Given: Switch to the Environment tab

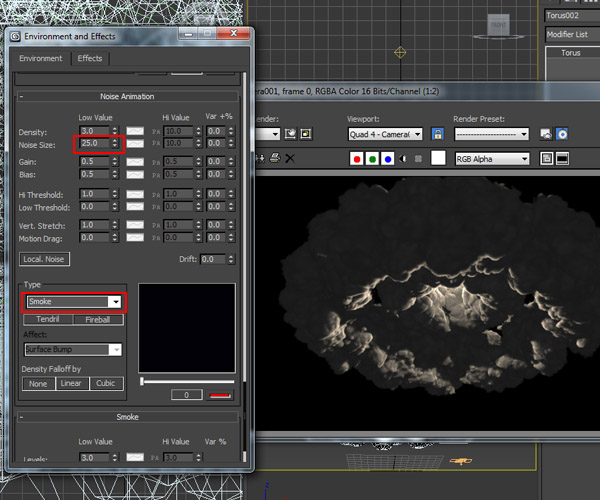Looking at the screenshot, I should (x=41, y=59).
